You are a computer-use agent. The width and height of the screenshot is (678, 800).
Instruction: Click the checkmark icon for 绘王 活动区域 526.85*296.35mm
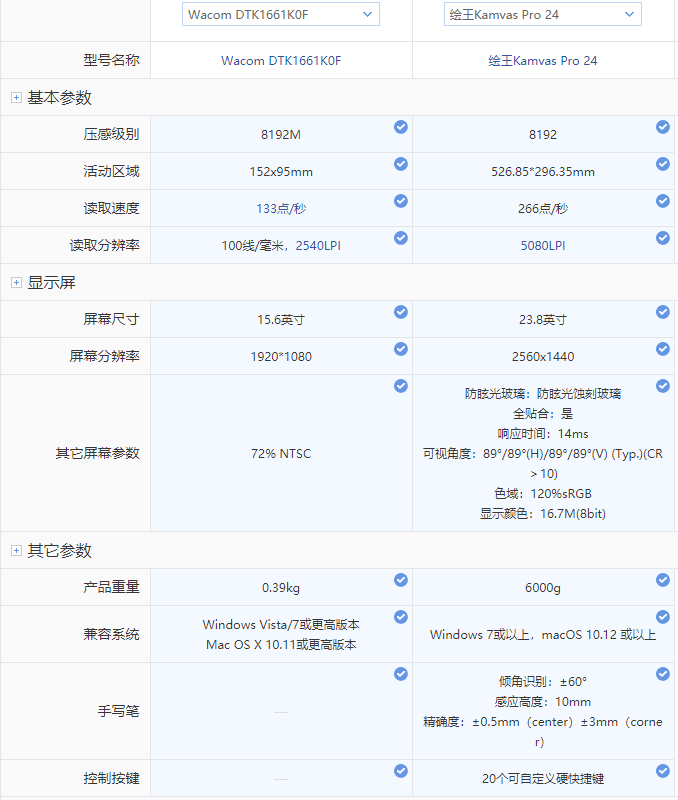pyautogui.click(x=663, y=164)
